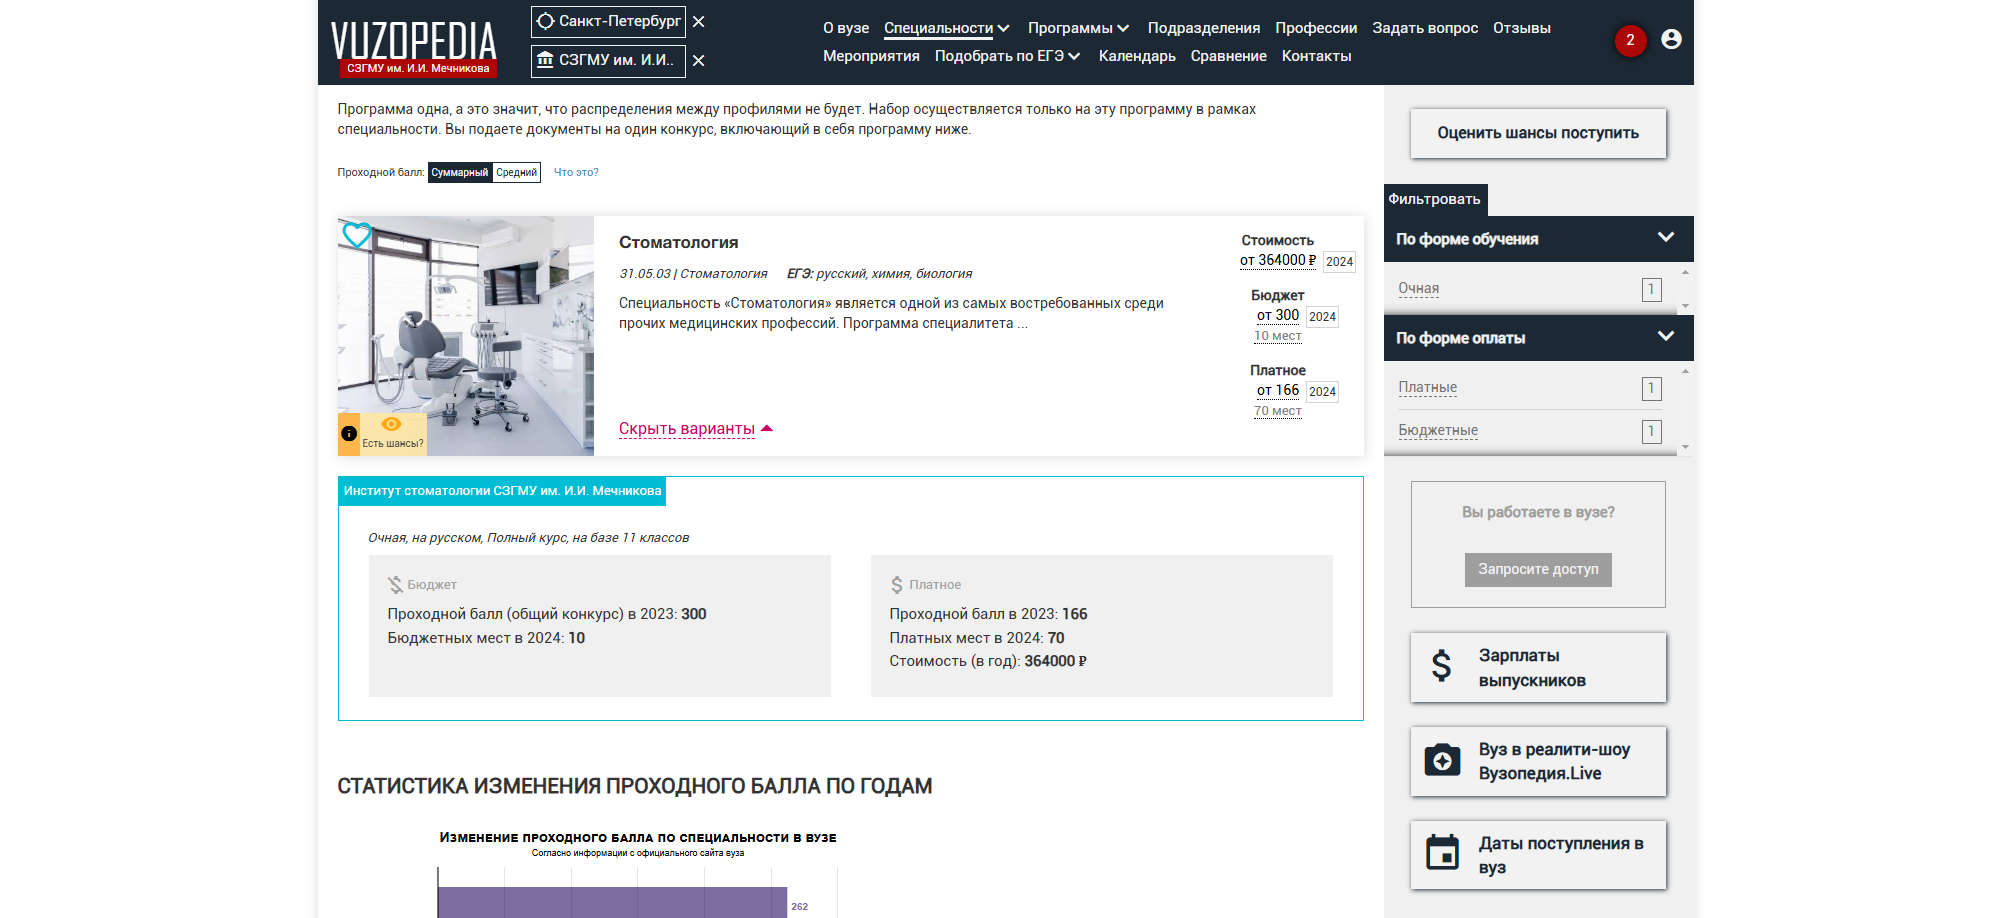The image size is (2012, 918).
Task: Open the Мероприятия page
Action: [x=871, y=56]
